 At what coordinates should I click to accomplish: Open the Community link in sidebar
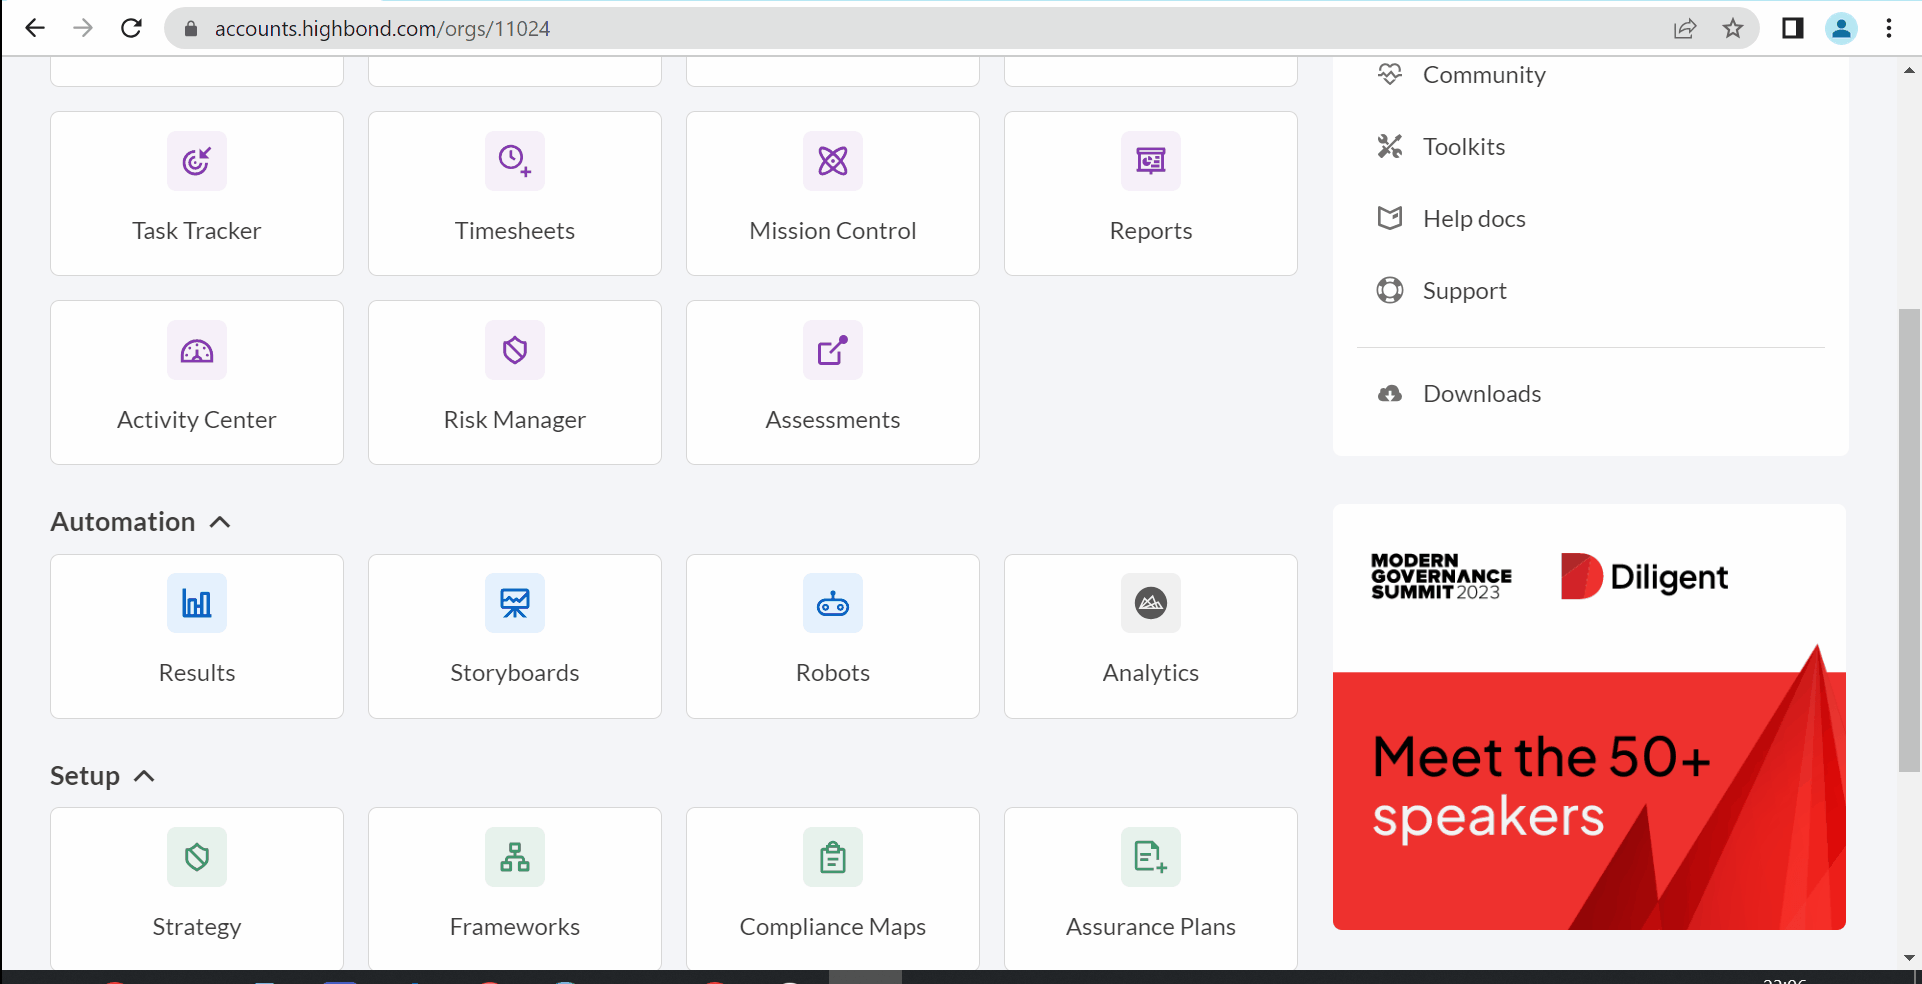(1483, 75)
